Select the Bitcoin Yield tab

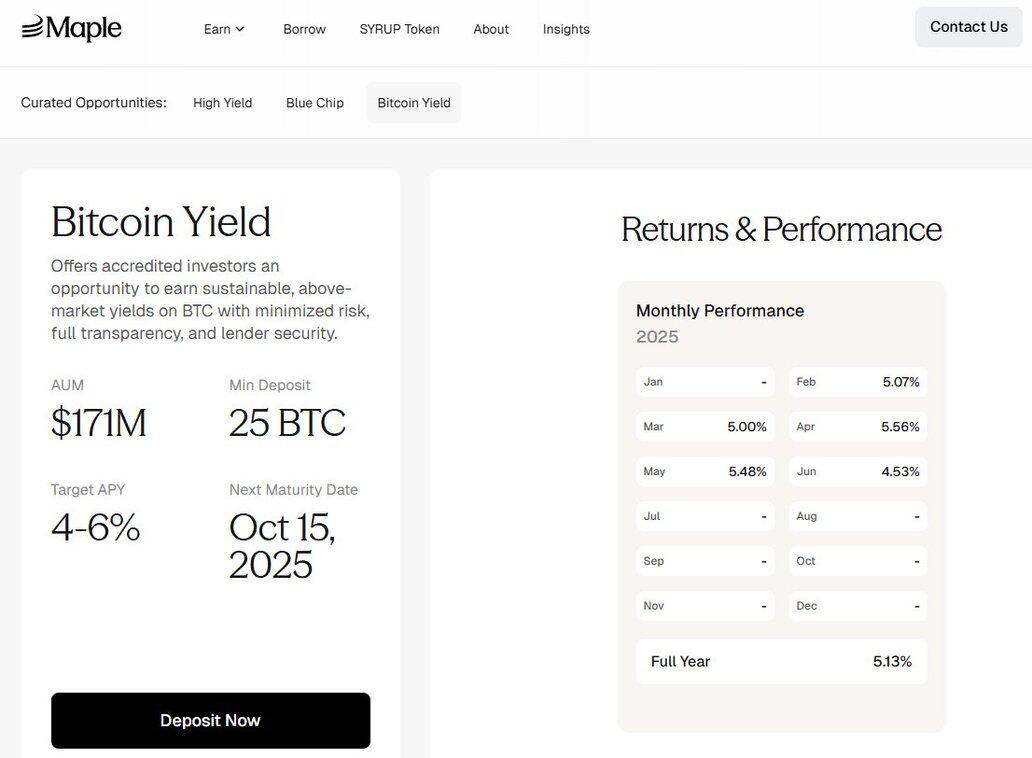pos(414,103)
